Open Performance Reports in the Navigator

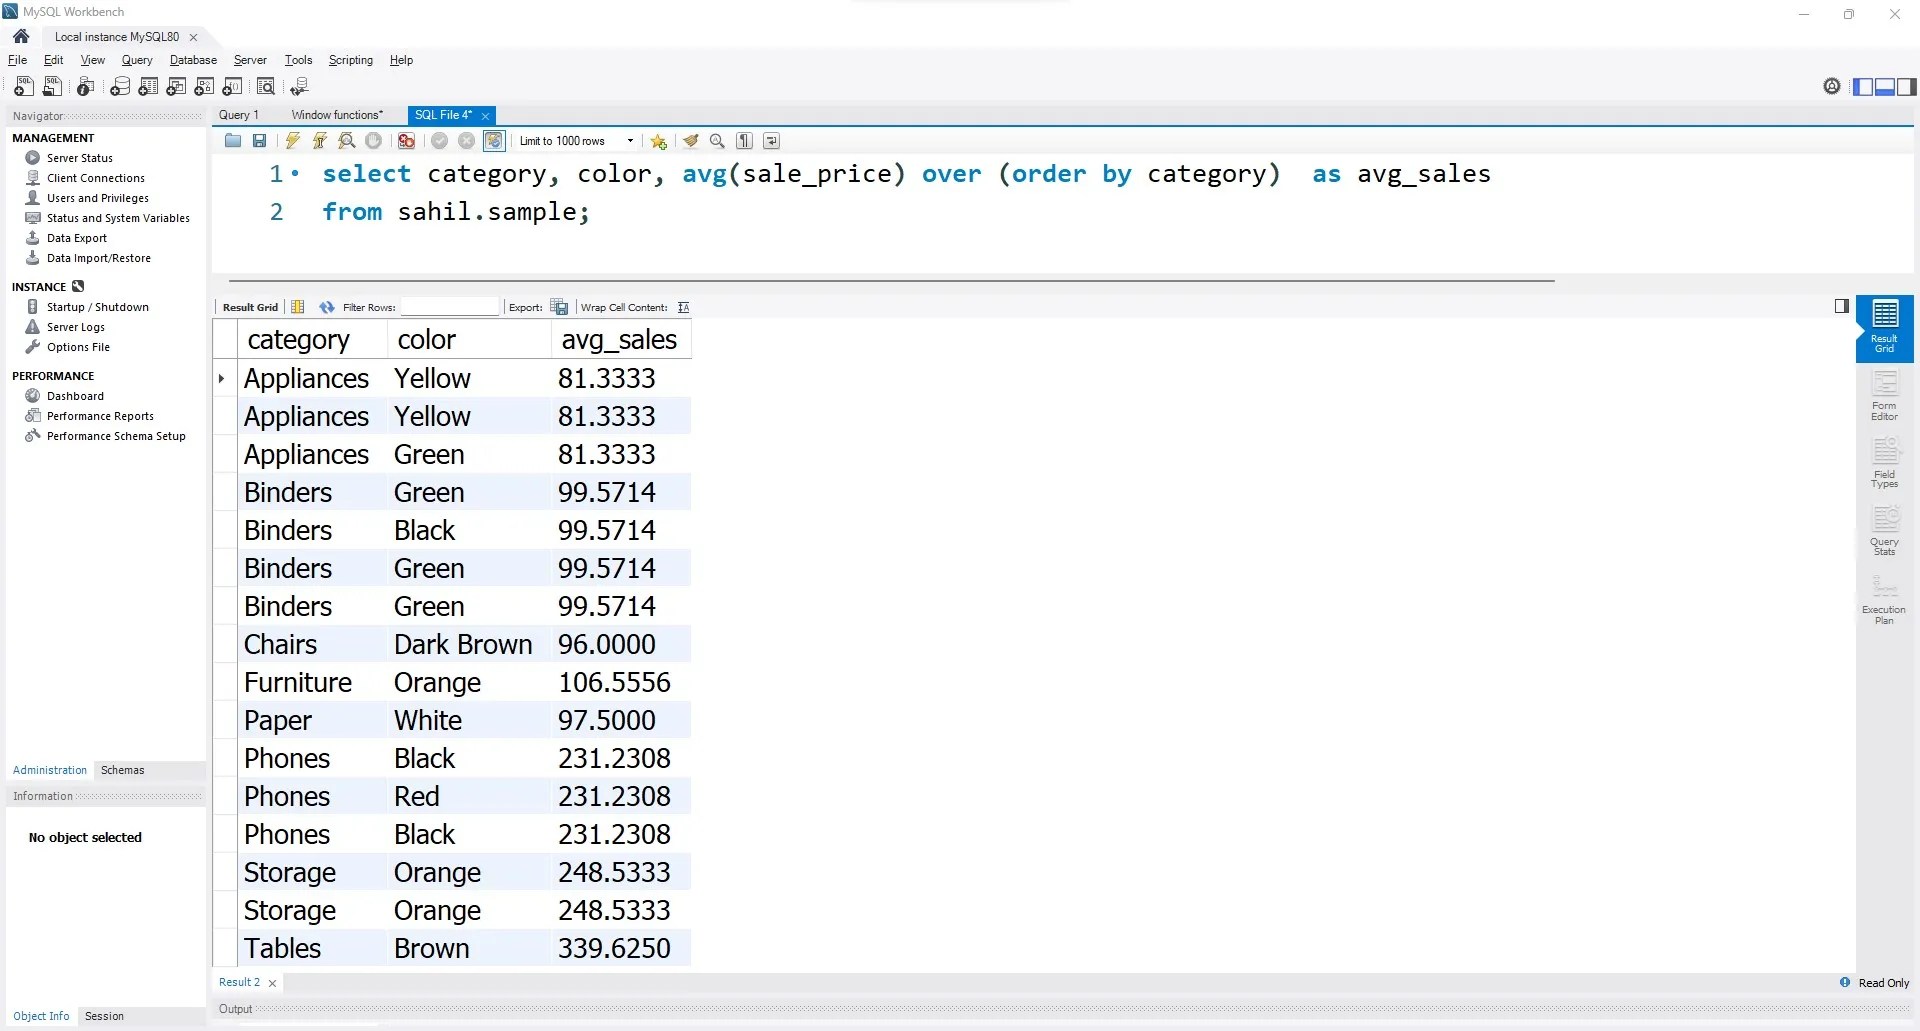point(99,416)
